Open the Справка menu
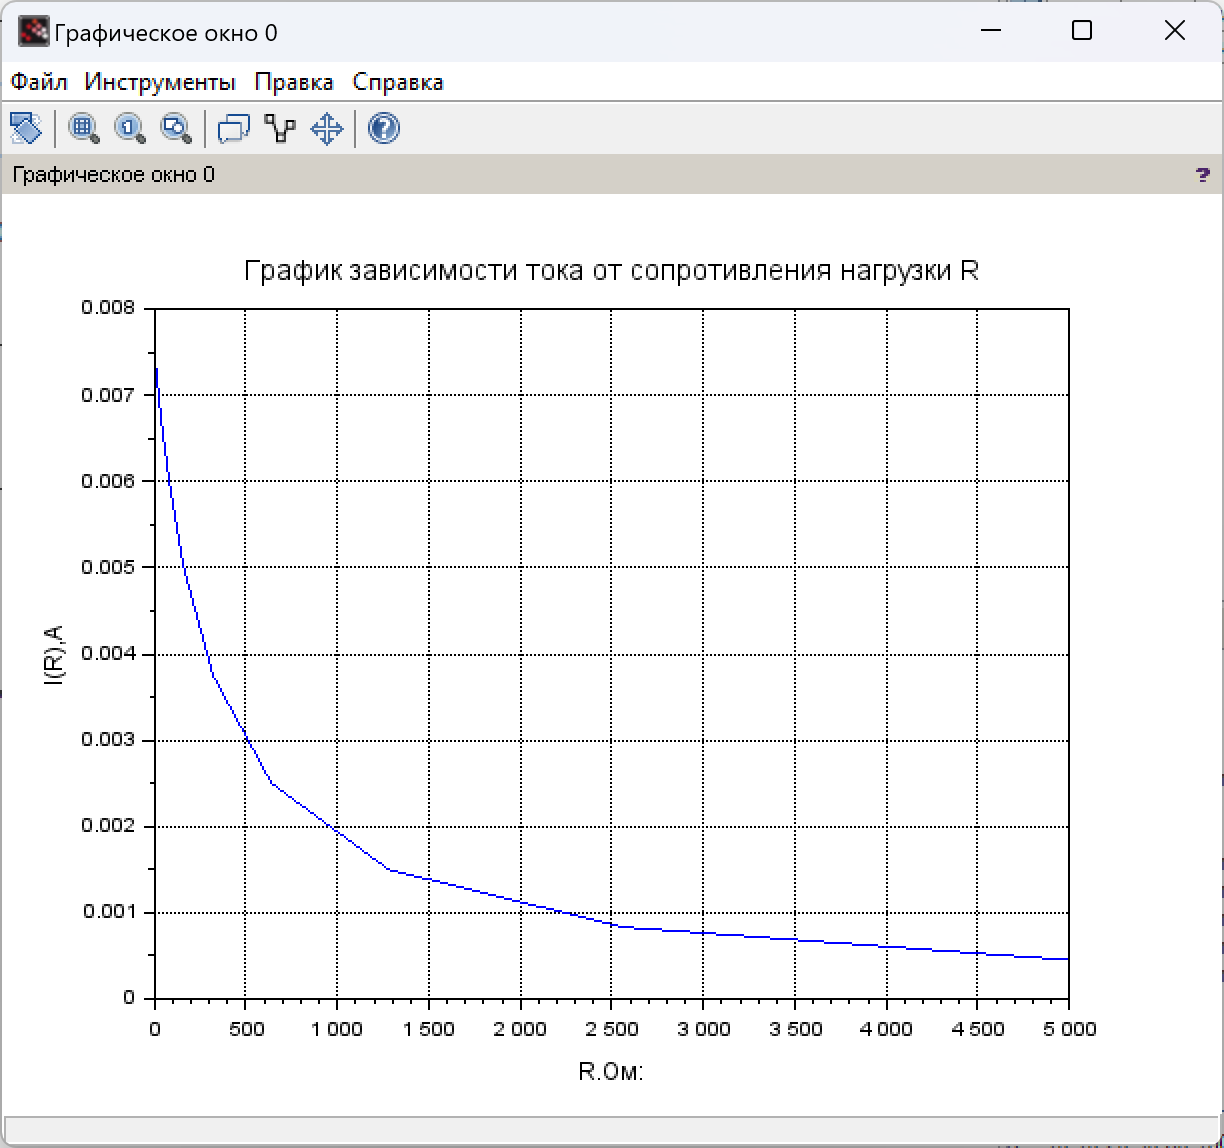The height and width of the screenshot is (1148, 1224). click(398, 82)
